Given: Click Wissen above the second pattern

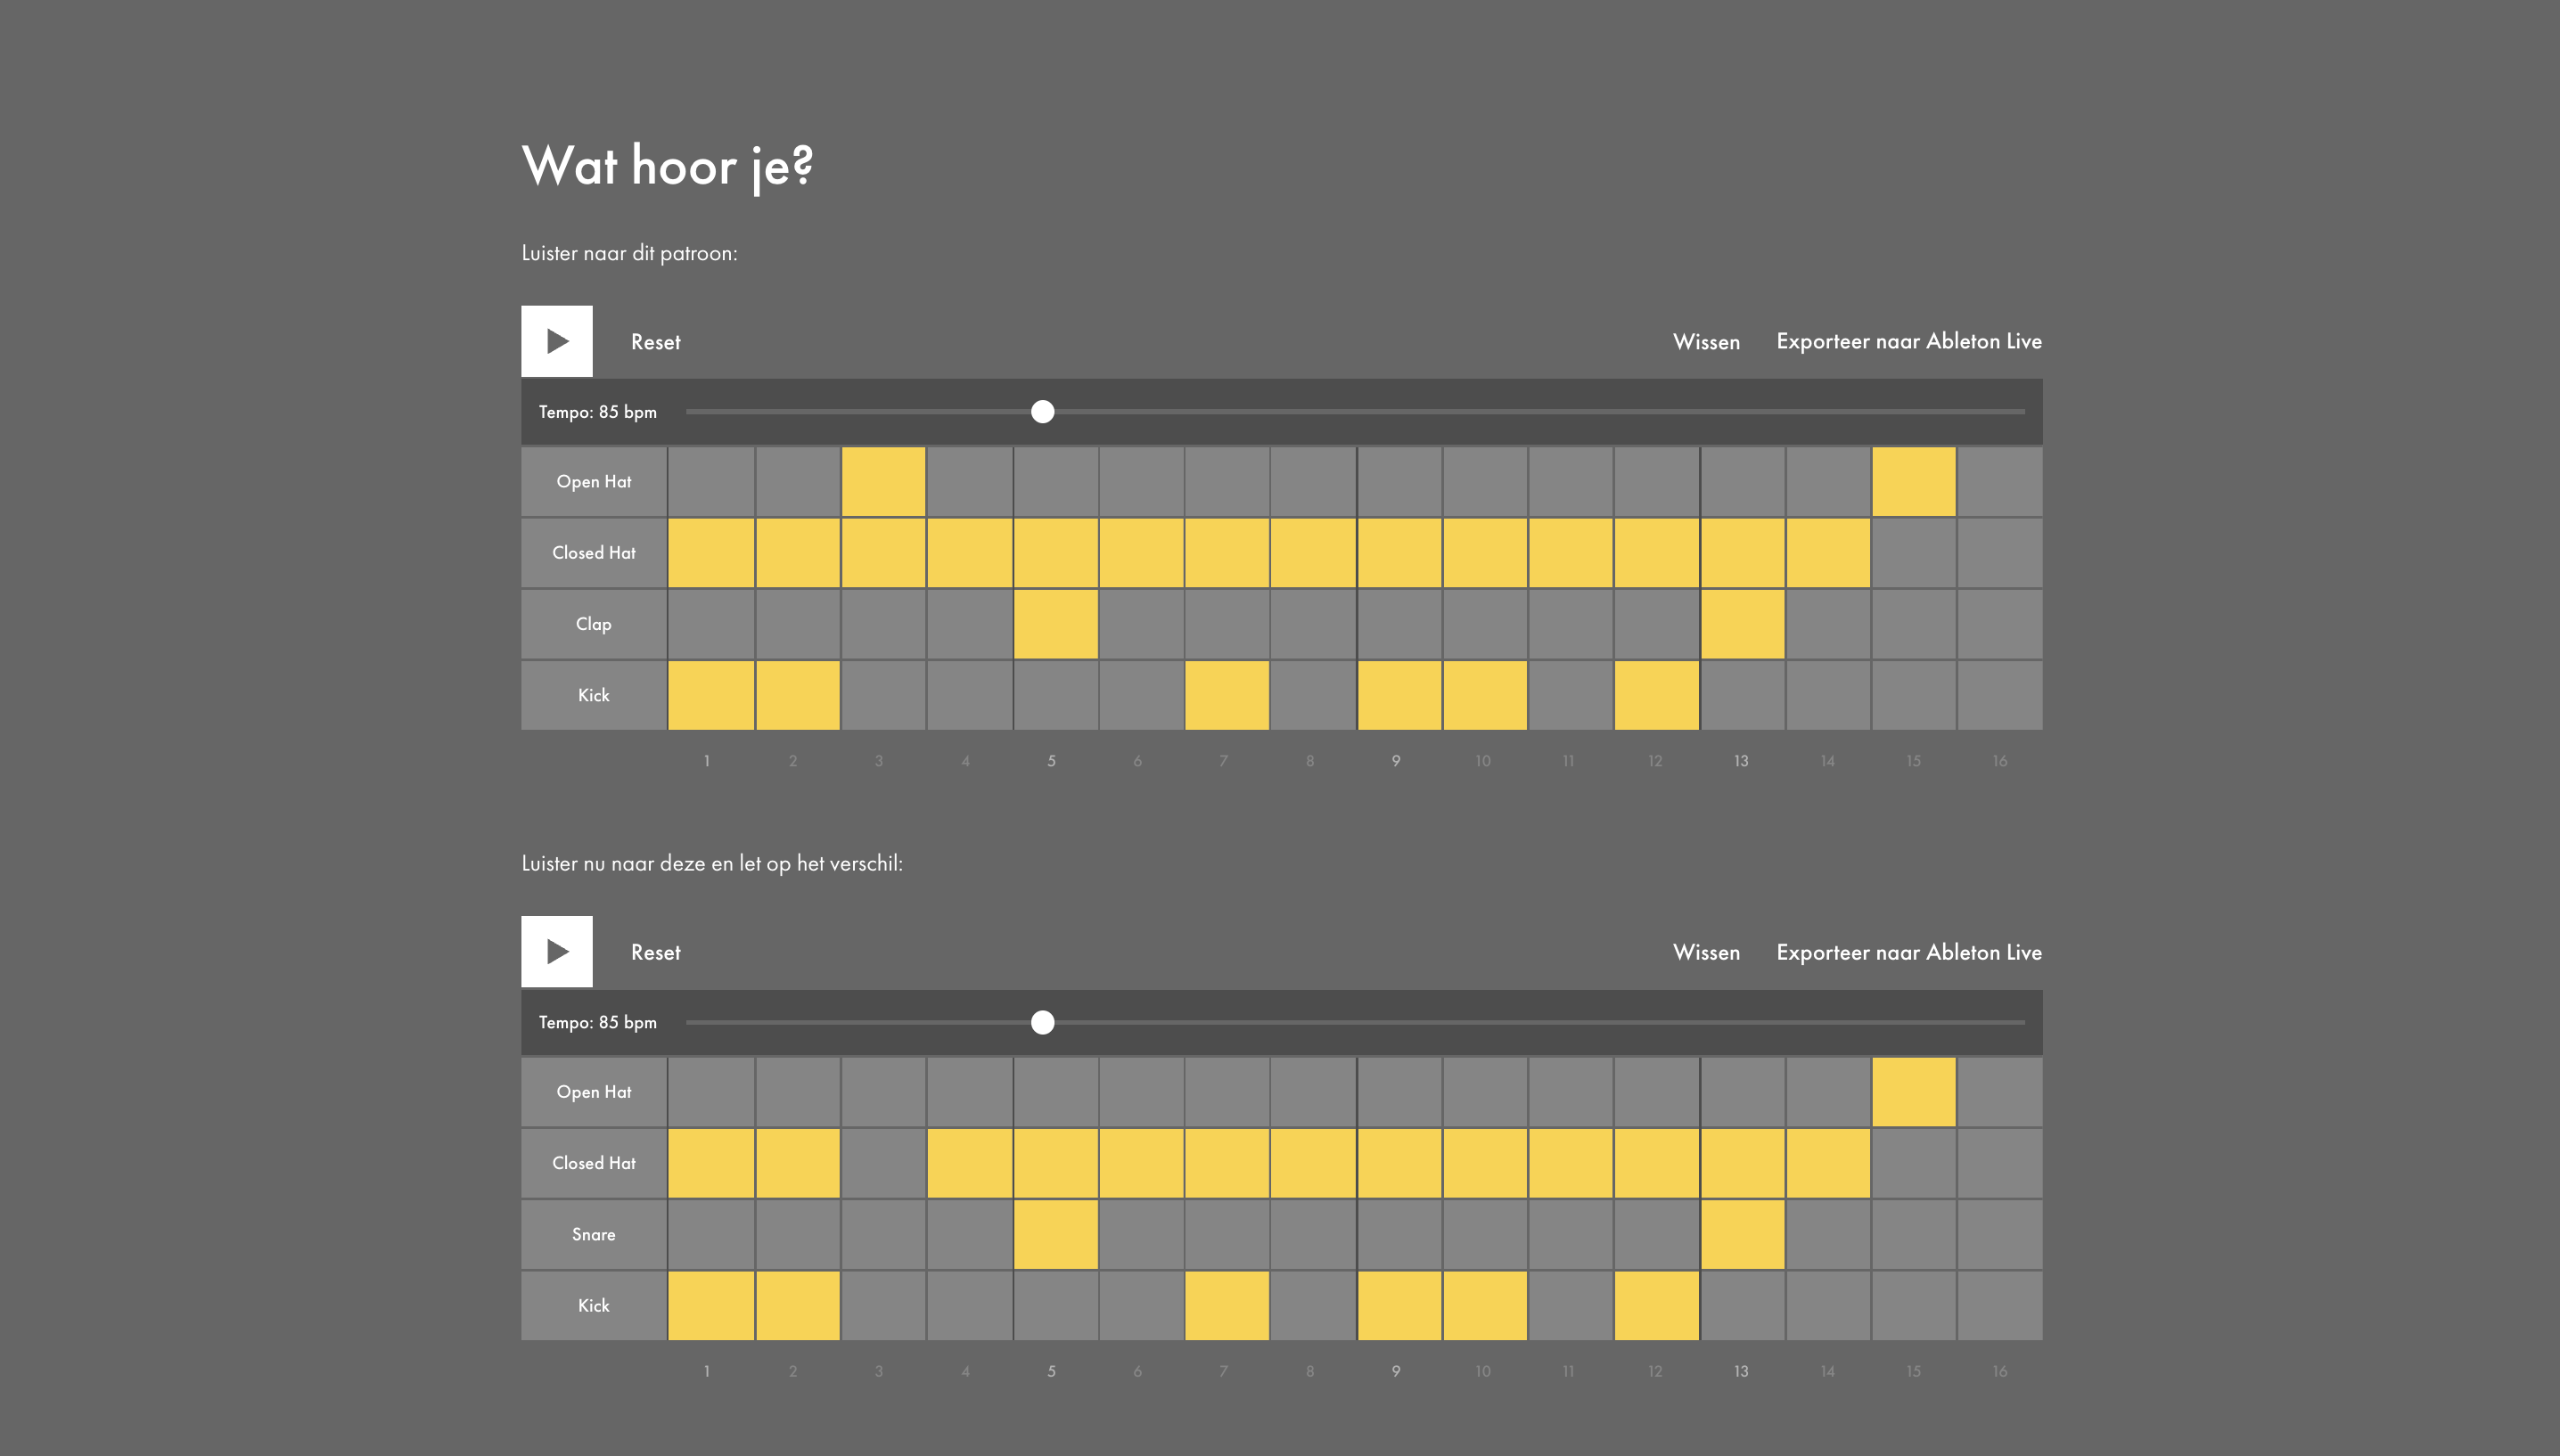Looking at the screenshot, I should click(x=1706, y=952).
